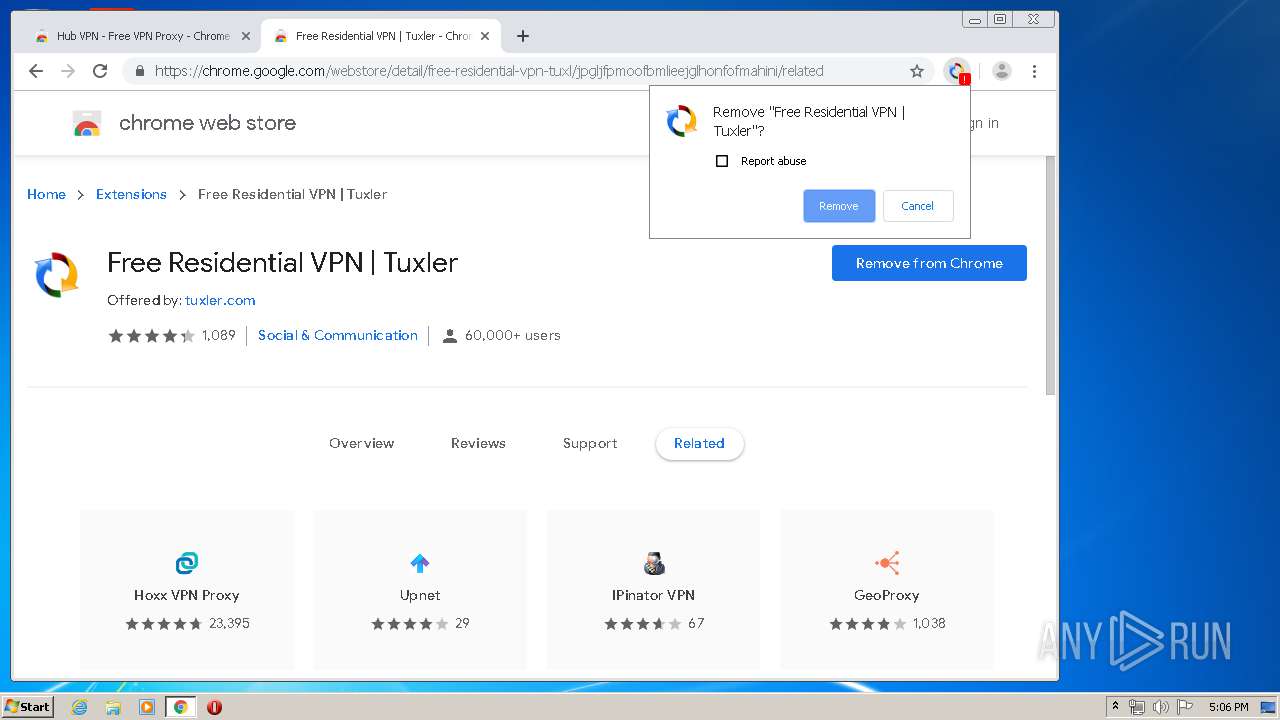Open the Chrome profile avatar
The height and width of the screenshot is (720, 1280).
pos(1002,71)
